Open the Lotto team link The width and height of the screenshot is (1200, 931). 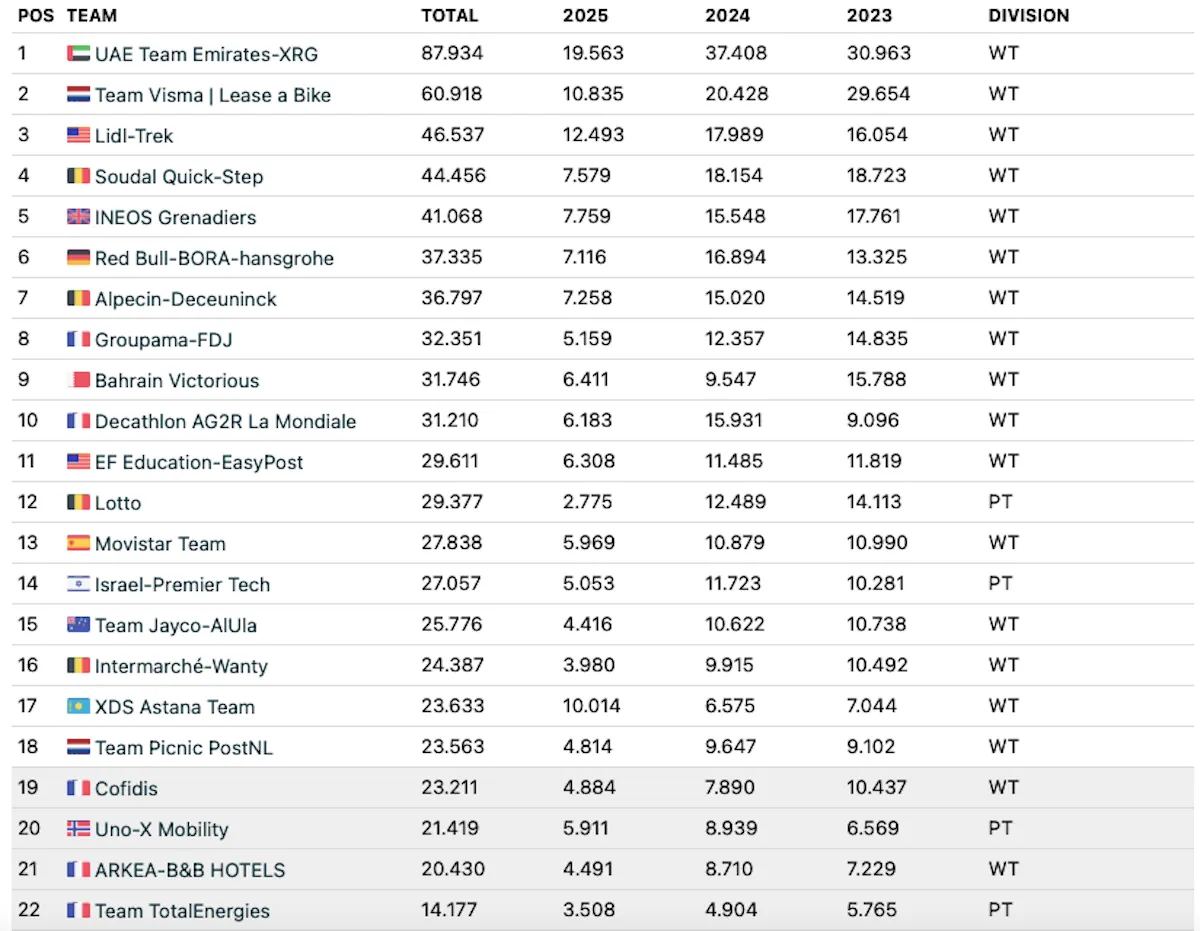coord(118,502)
